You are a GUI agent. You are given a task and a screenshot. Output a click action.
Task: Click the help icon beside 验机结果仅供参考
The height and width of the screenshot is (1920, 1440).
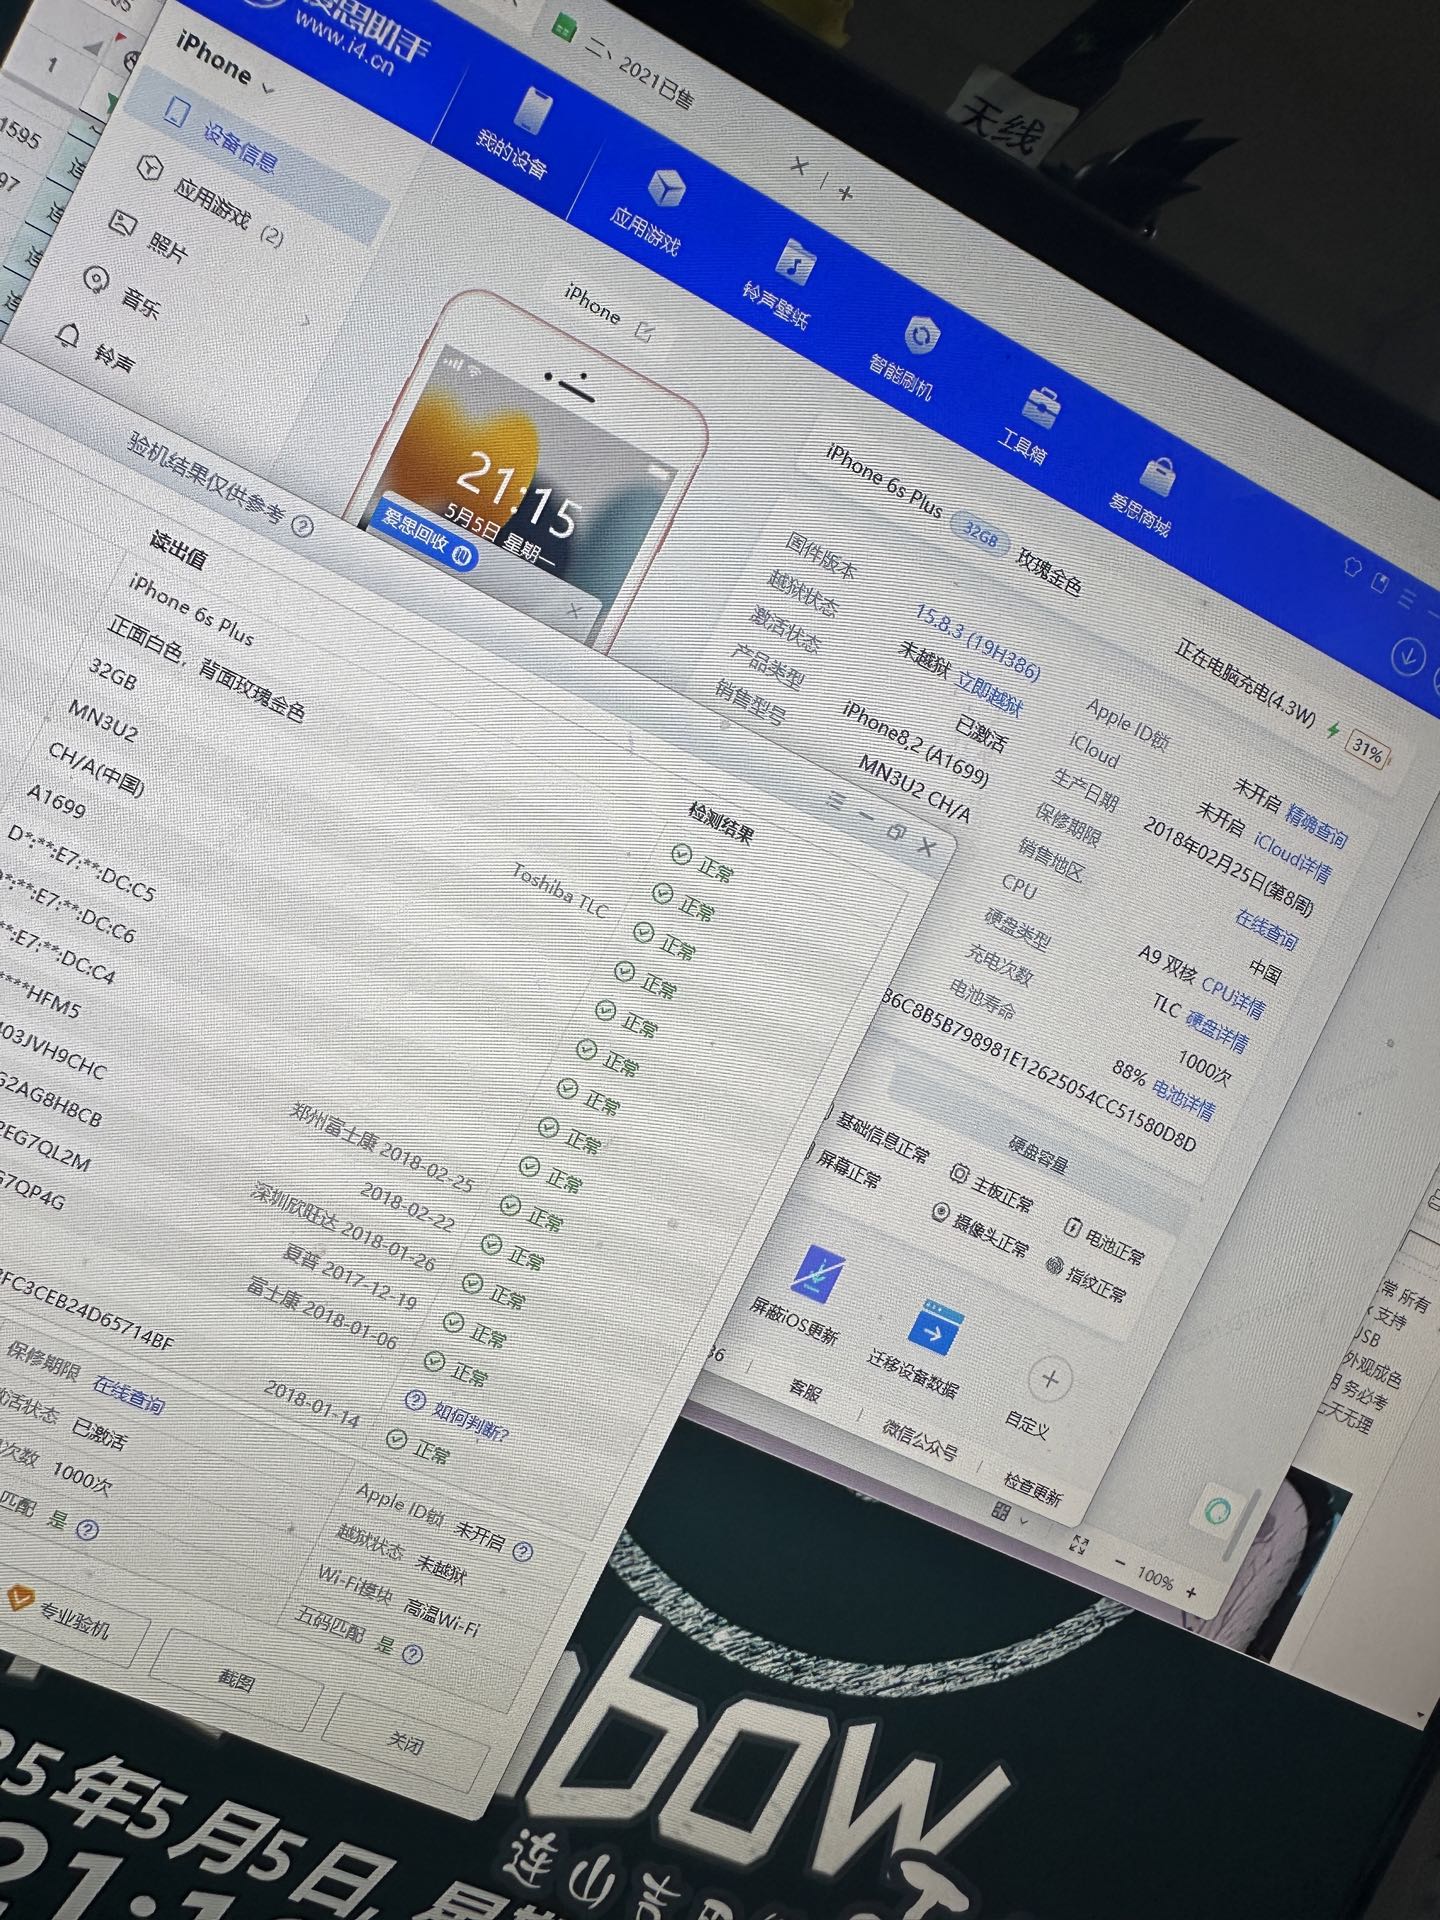tap(302, 526)
